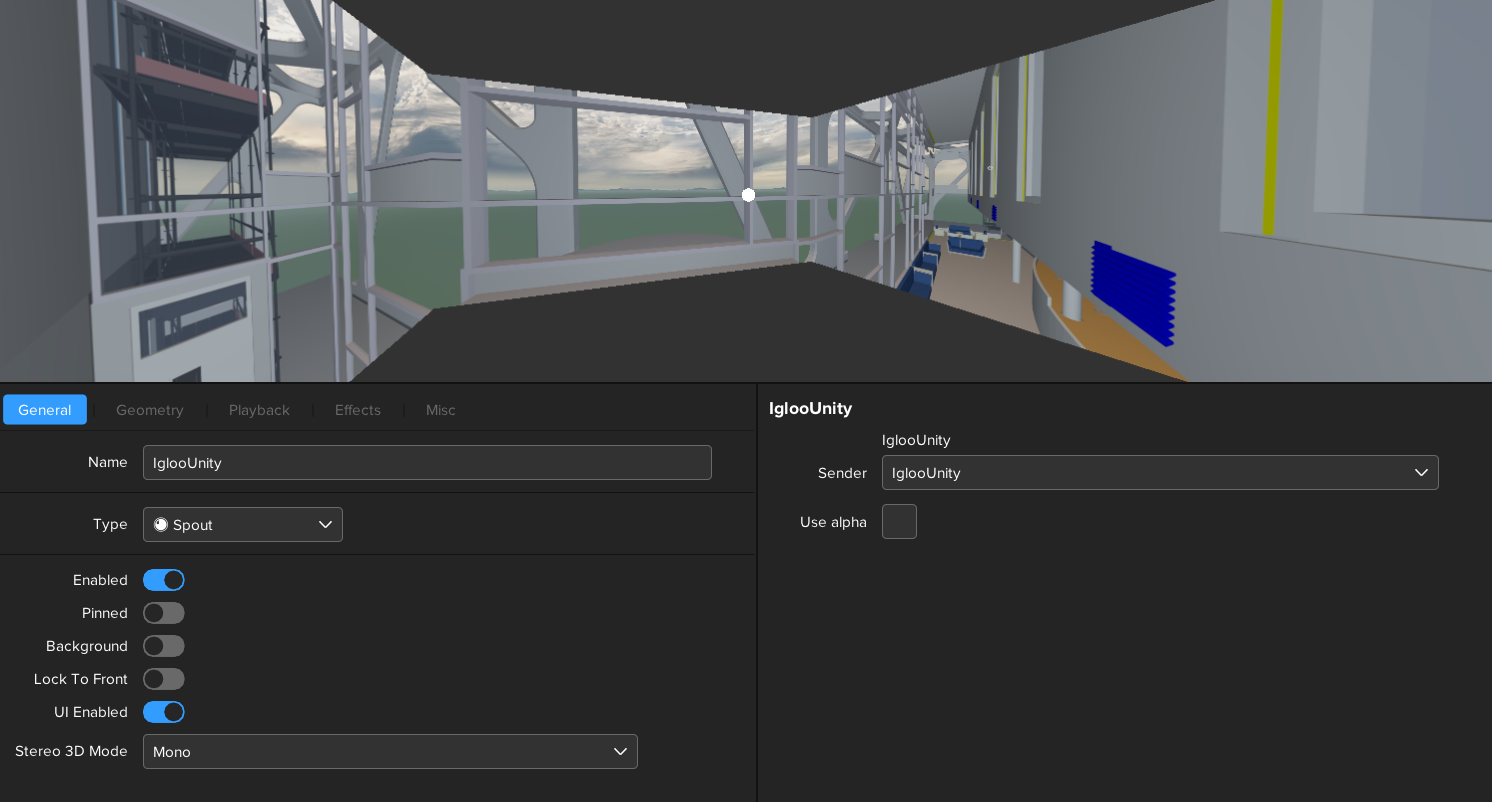Image resolution: width=1492 pixels, height=802 pixels.
Task: Switch to the Geometry tab
Action: click(x=150, y=410)
